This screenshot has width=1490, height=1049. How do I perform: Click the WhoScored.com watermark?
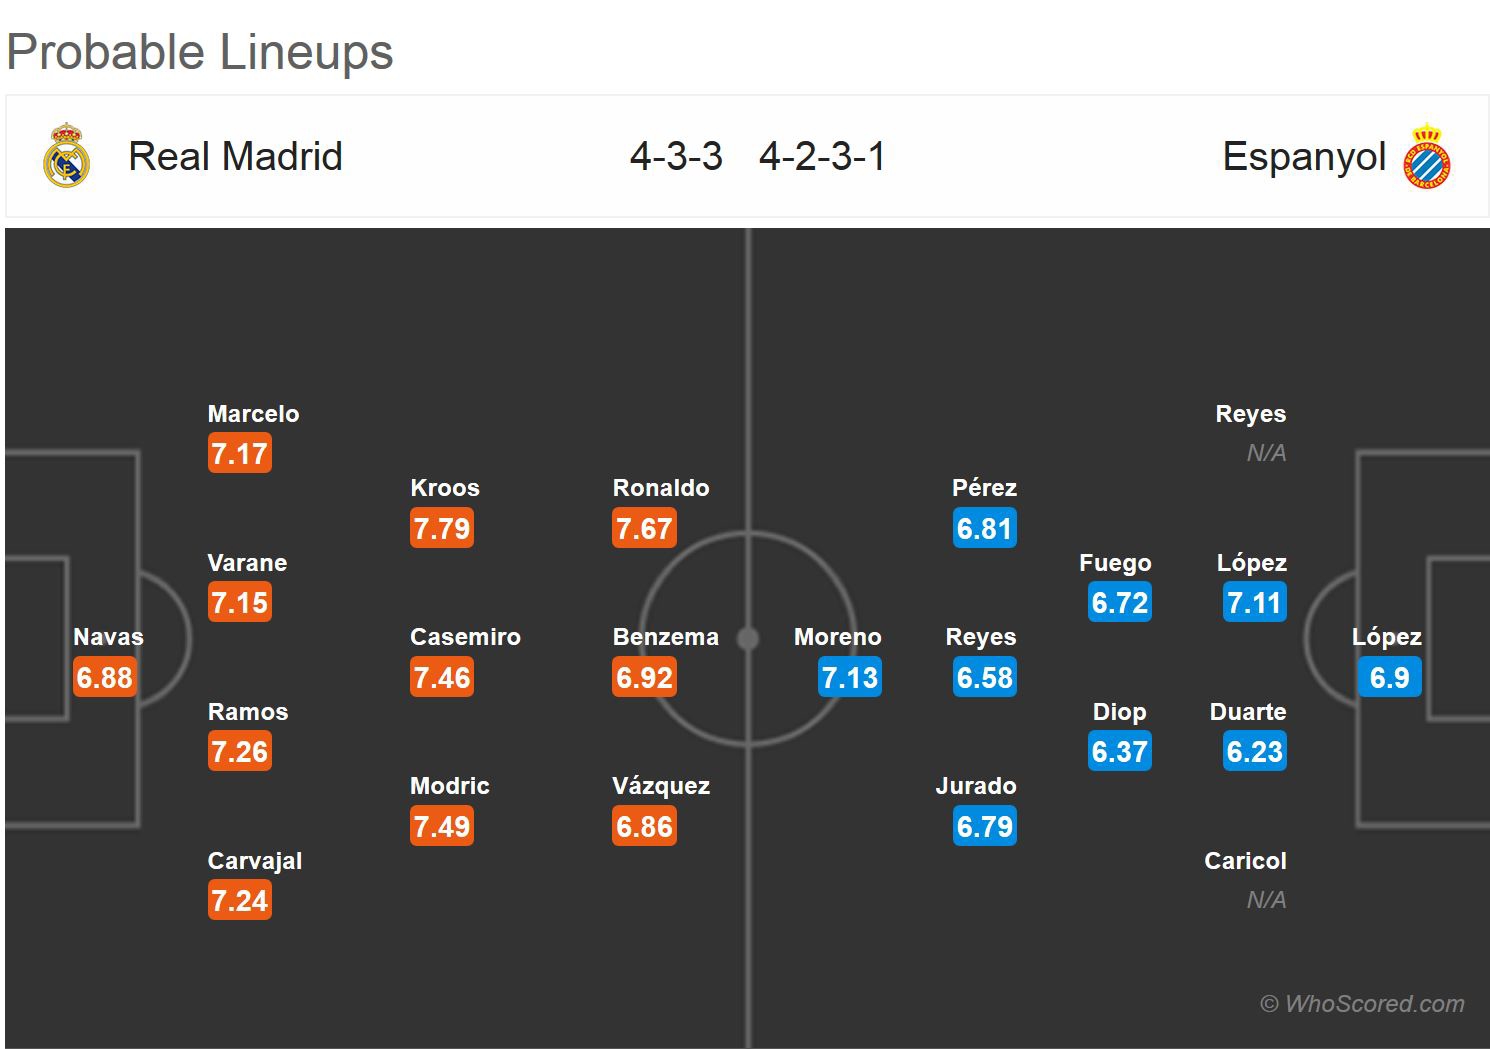coord(1362,1004)
